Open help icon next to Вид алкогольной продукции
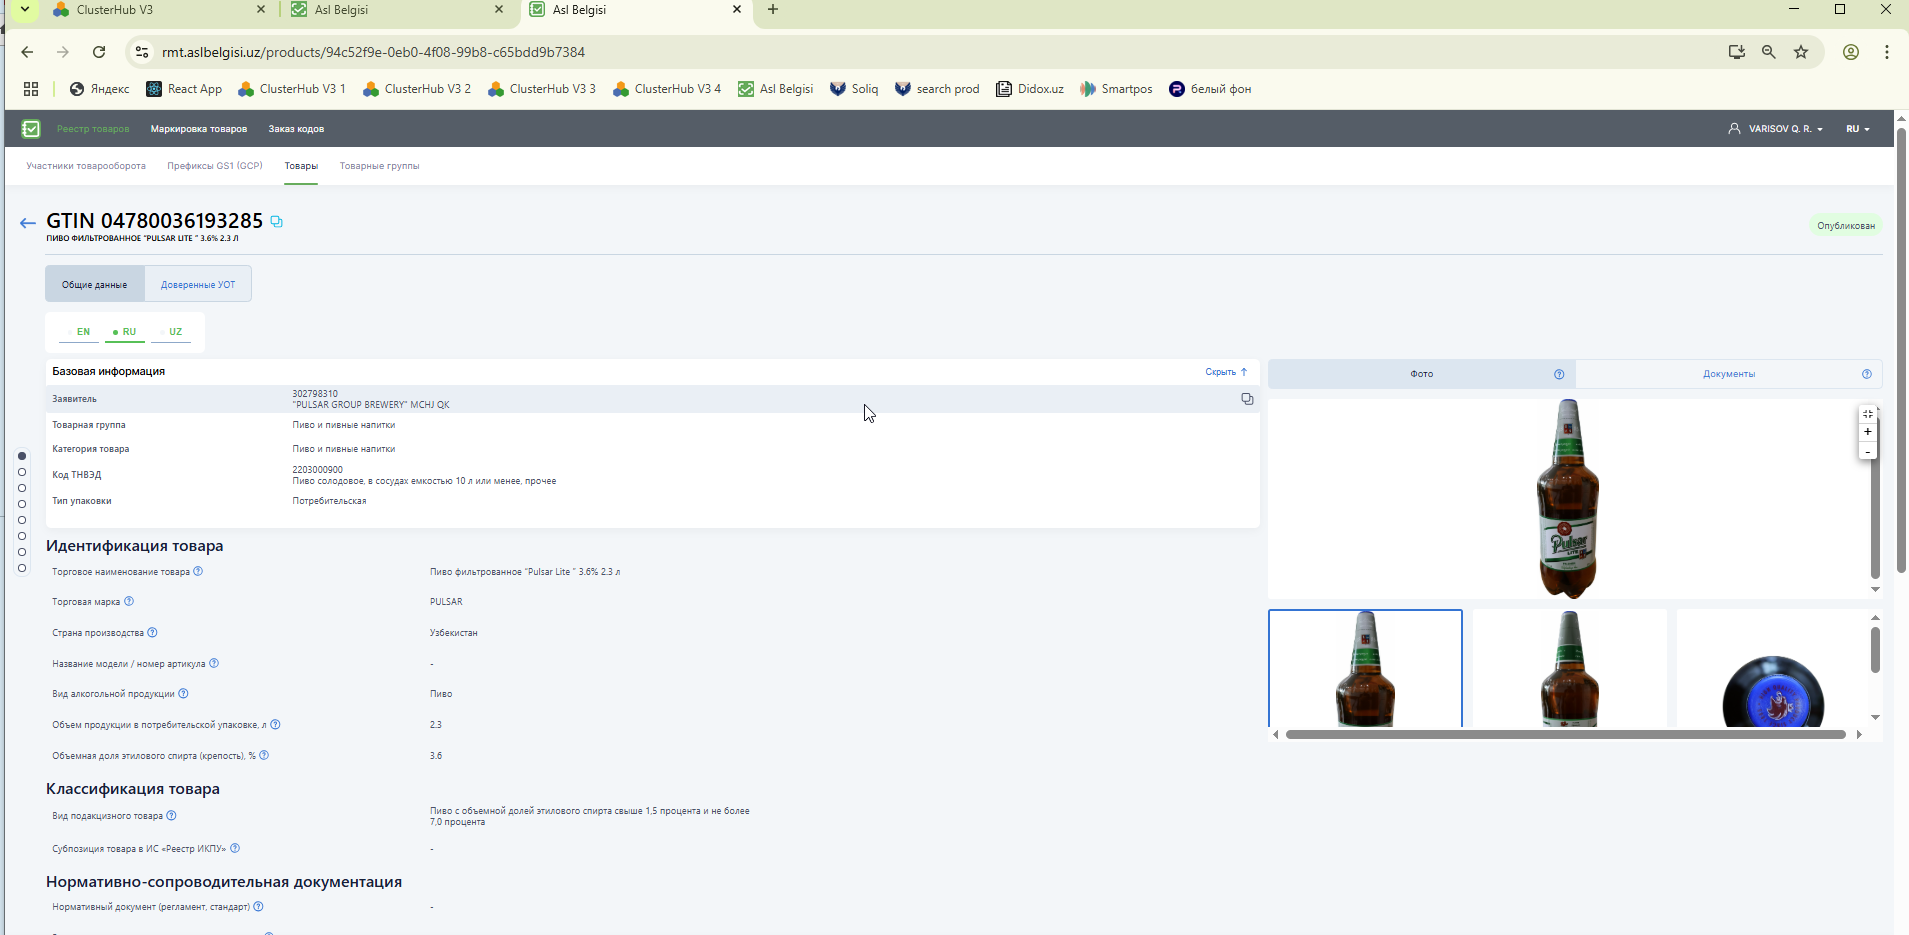The image size is (1909, 935). tap(183, 694)
